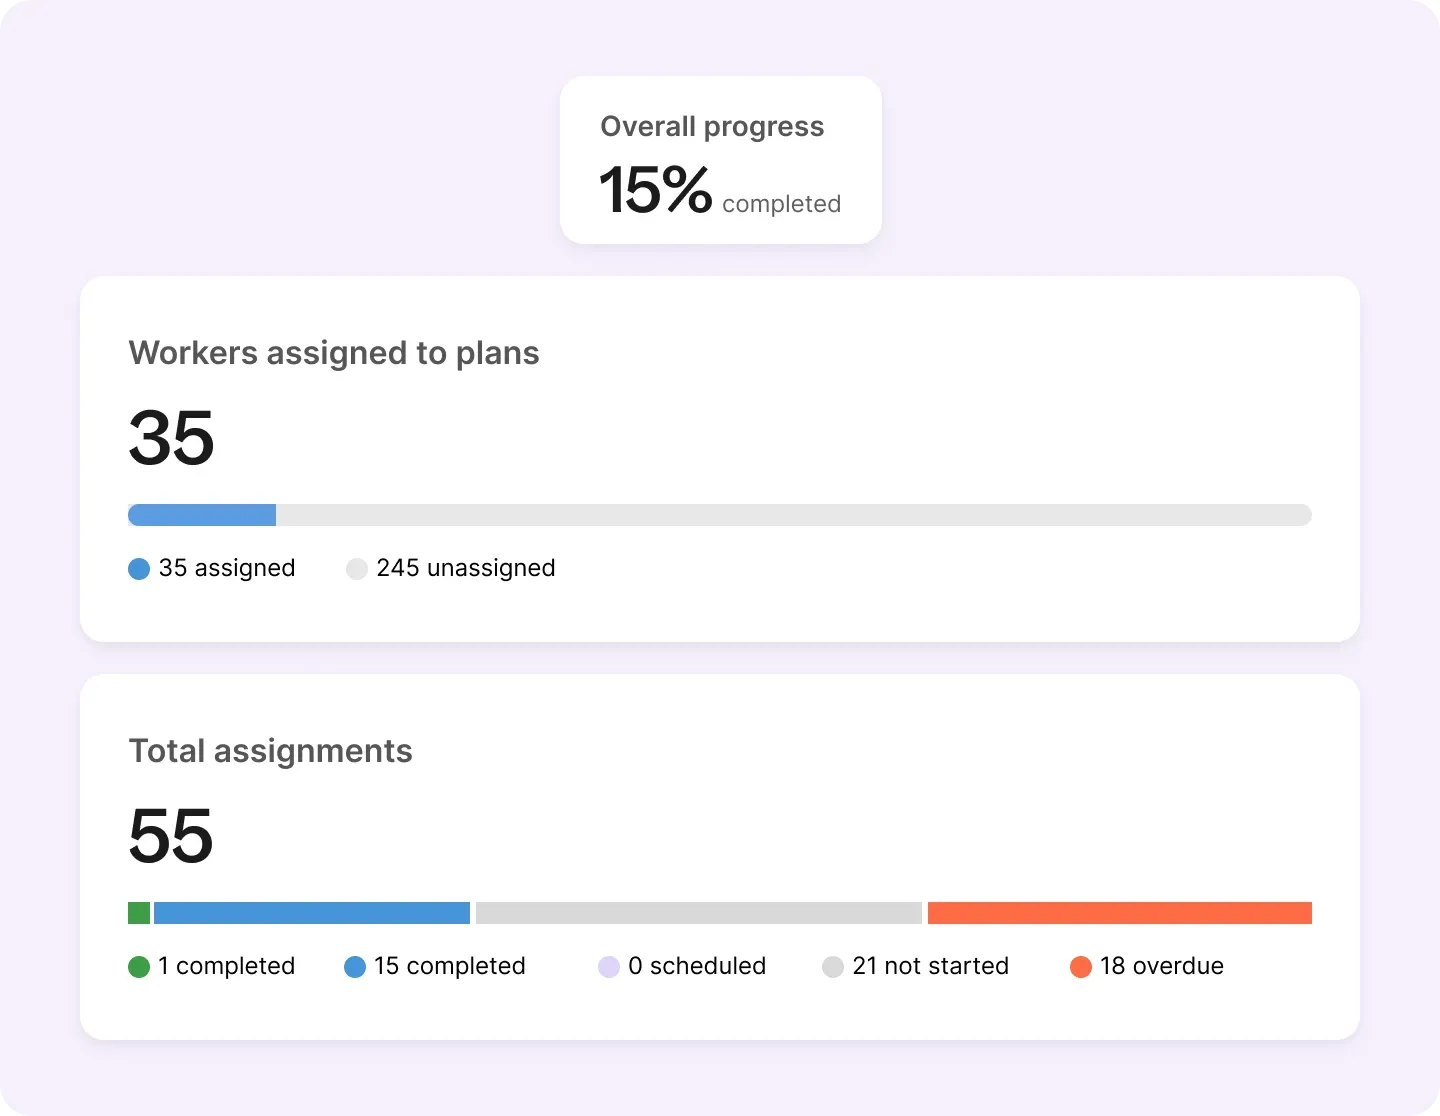1440x1116 pixels.
Task: Click the Total assignments heading
Action: 271,751
